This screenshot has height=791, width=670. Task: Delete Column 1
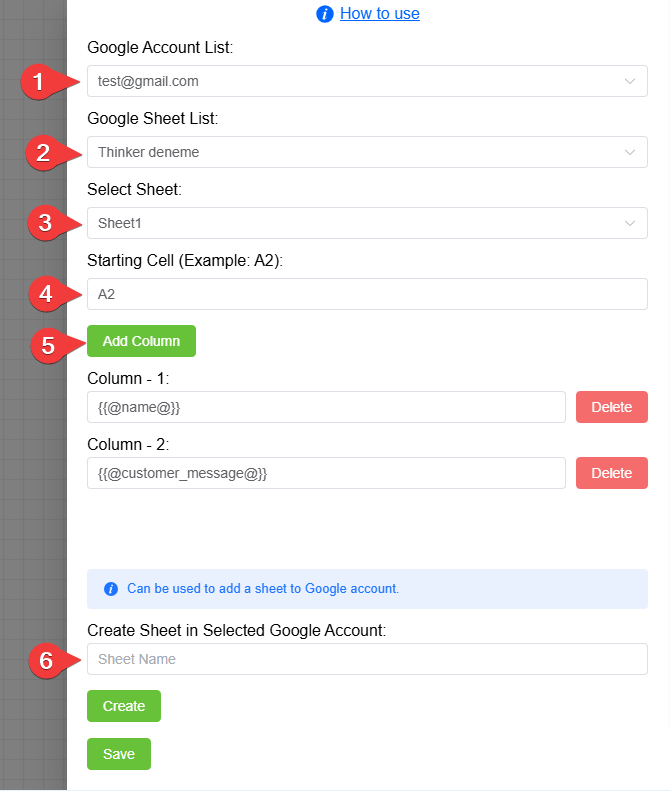611,407
